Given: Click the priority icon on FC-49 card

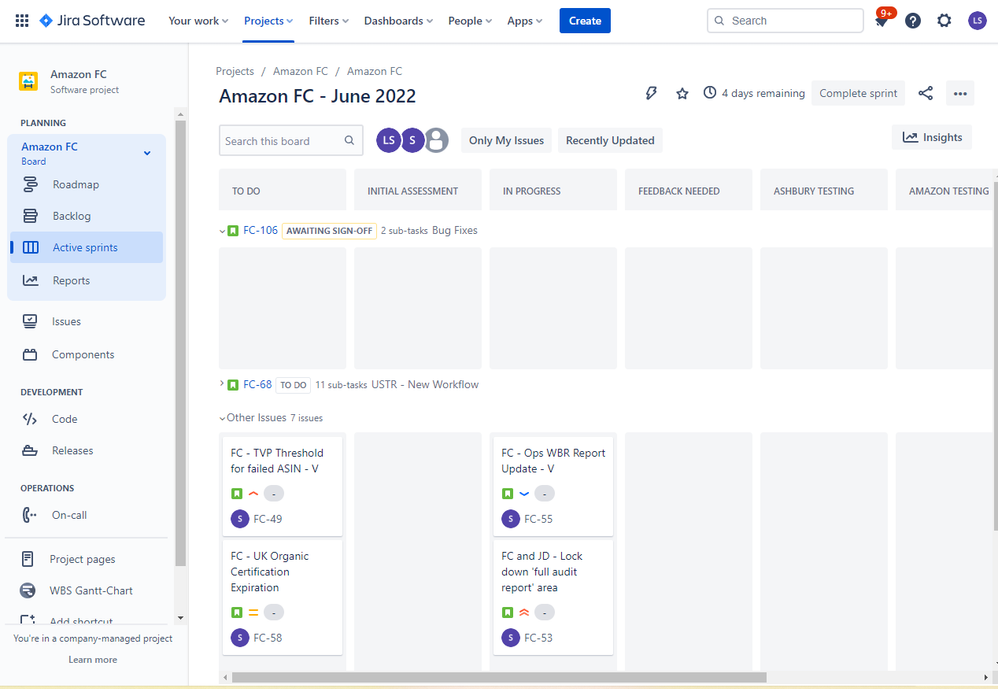Looking at the screenshot, I should (x=253, y=494).
